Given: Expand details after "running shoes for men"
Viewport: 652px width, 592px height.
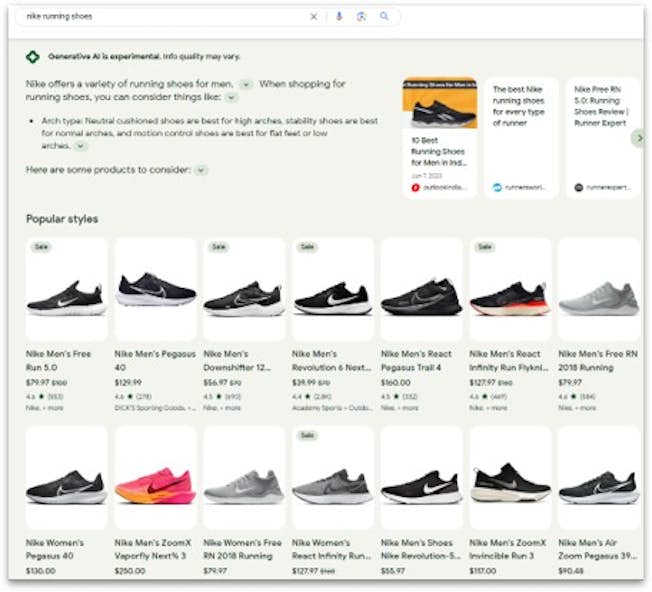Looking at the screenshot, I should [246, 85].
